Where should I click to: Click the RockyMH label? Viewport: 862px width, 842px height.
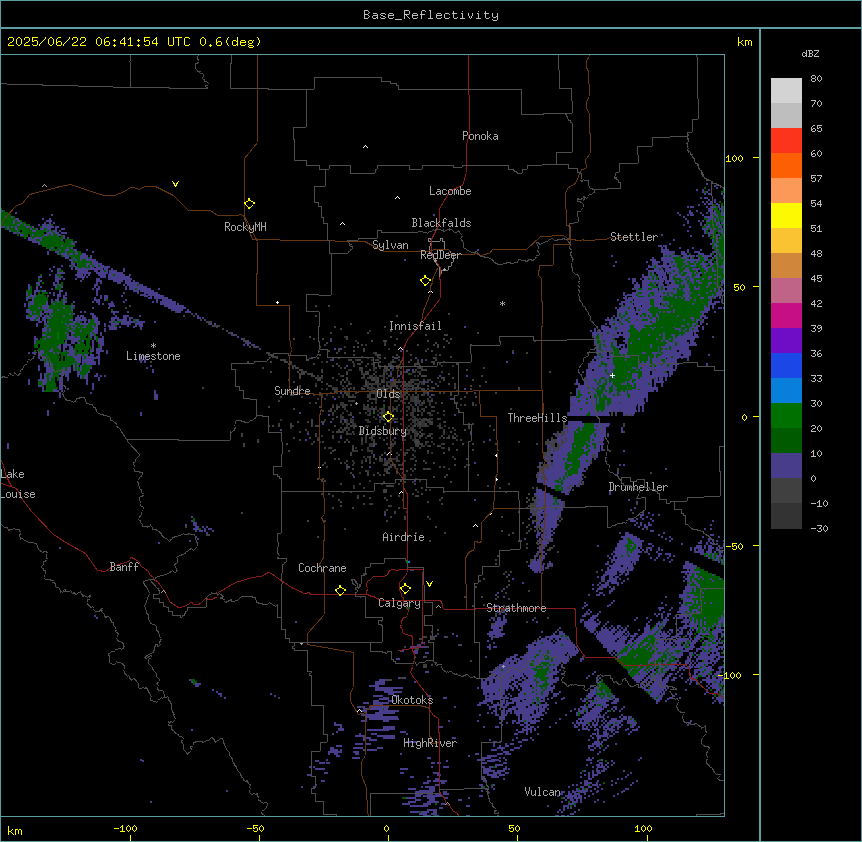(x=245, y=227)
